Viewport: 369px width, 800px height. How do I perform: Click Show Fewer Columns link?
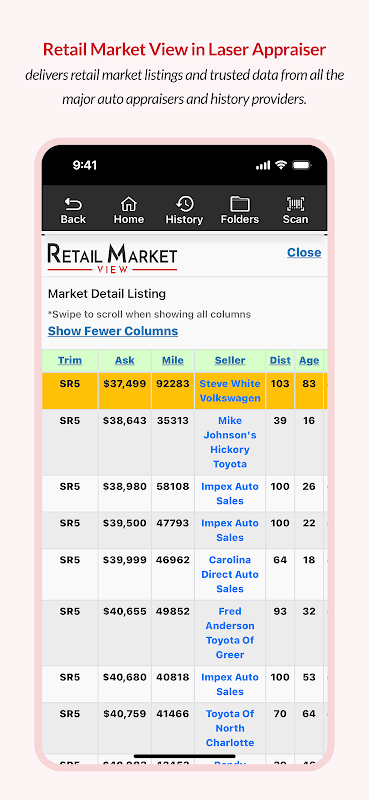113,331
